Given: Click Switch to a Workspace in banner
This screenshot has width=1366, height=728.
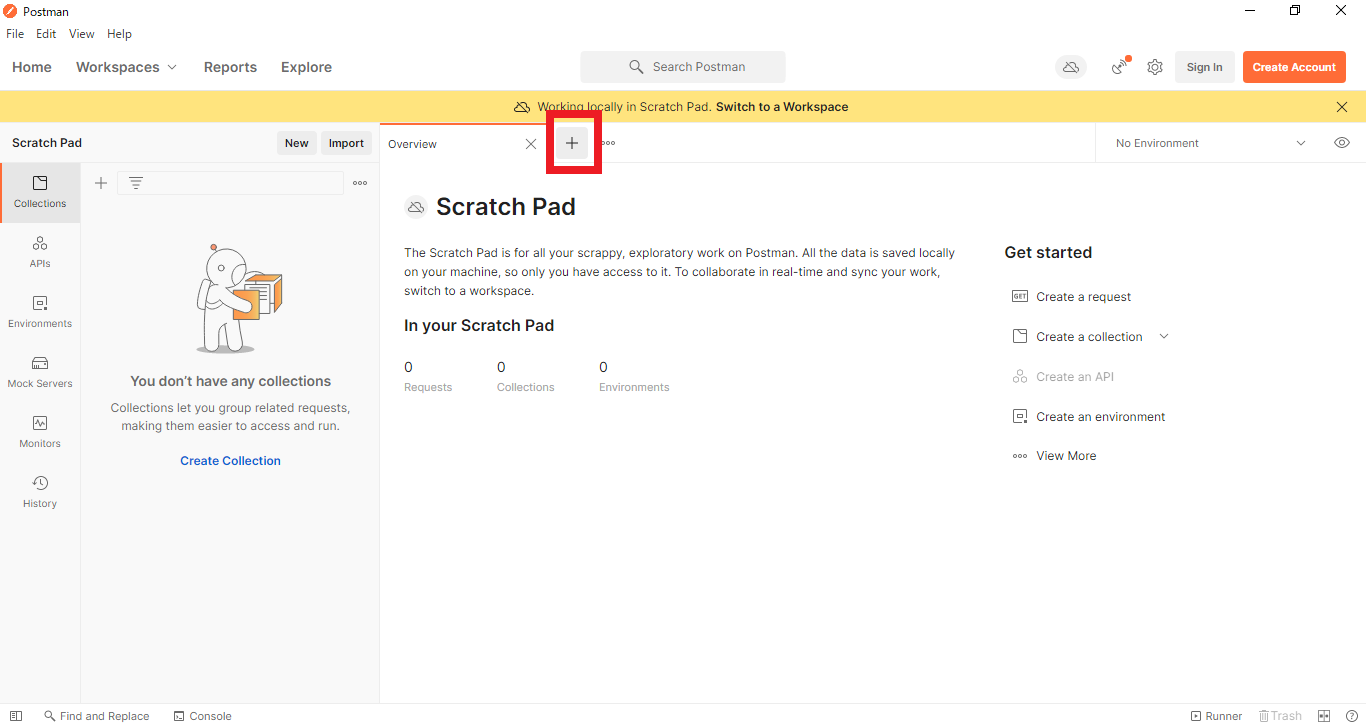Looking at the screenshot, I should 782,107.
